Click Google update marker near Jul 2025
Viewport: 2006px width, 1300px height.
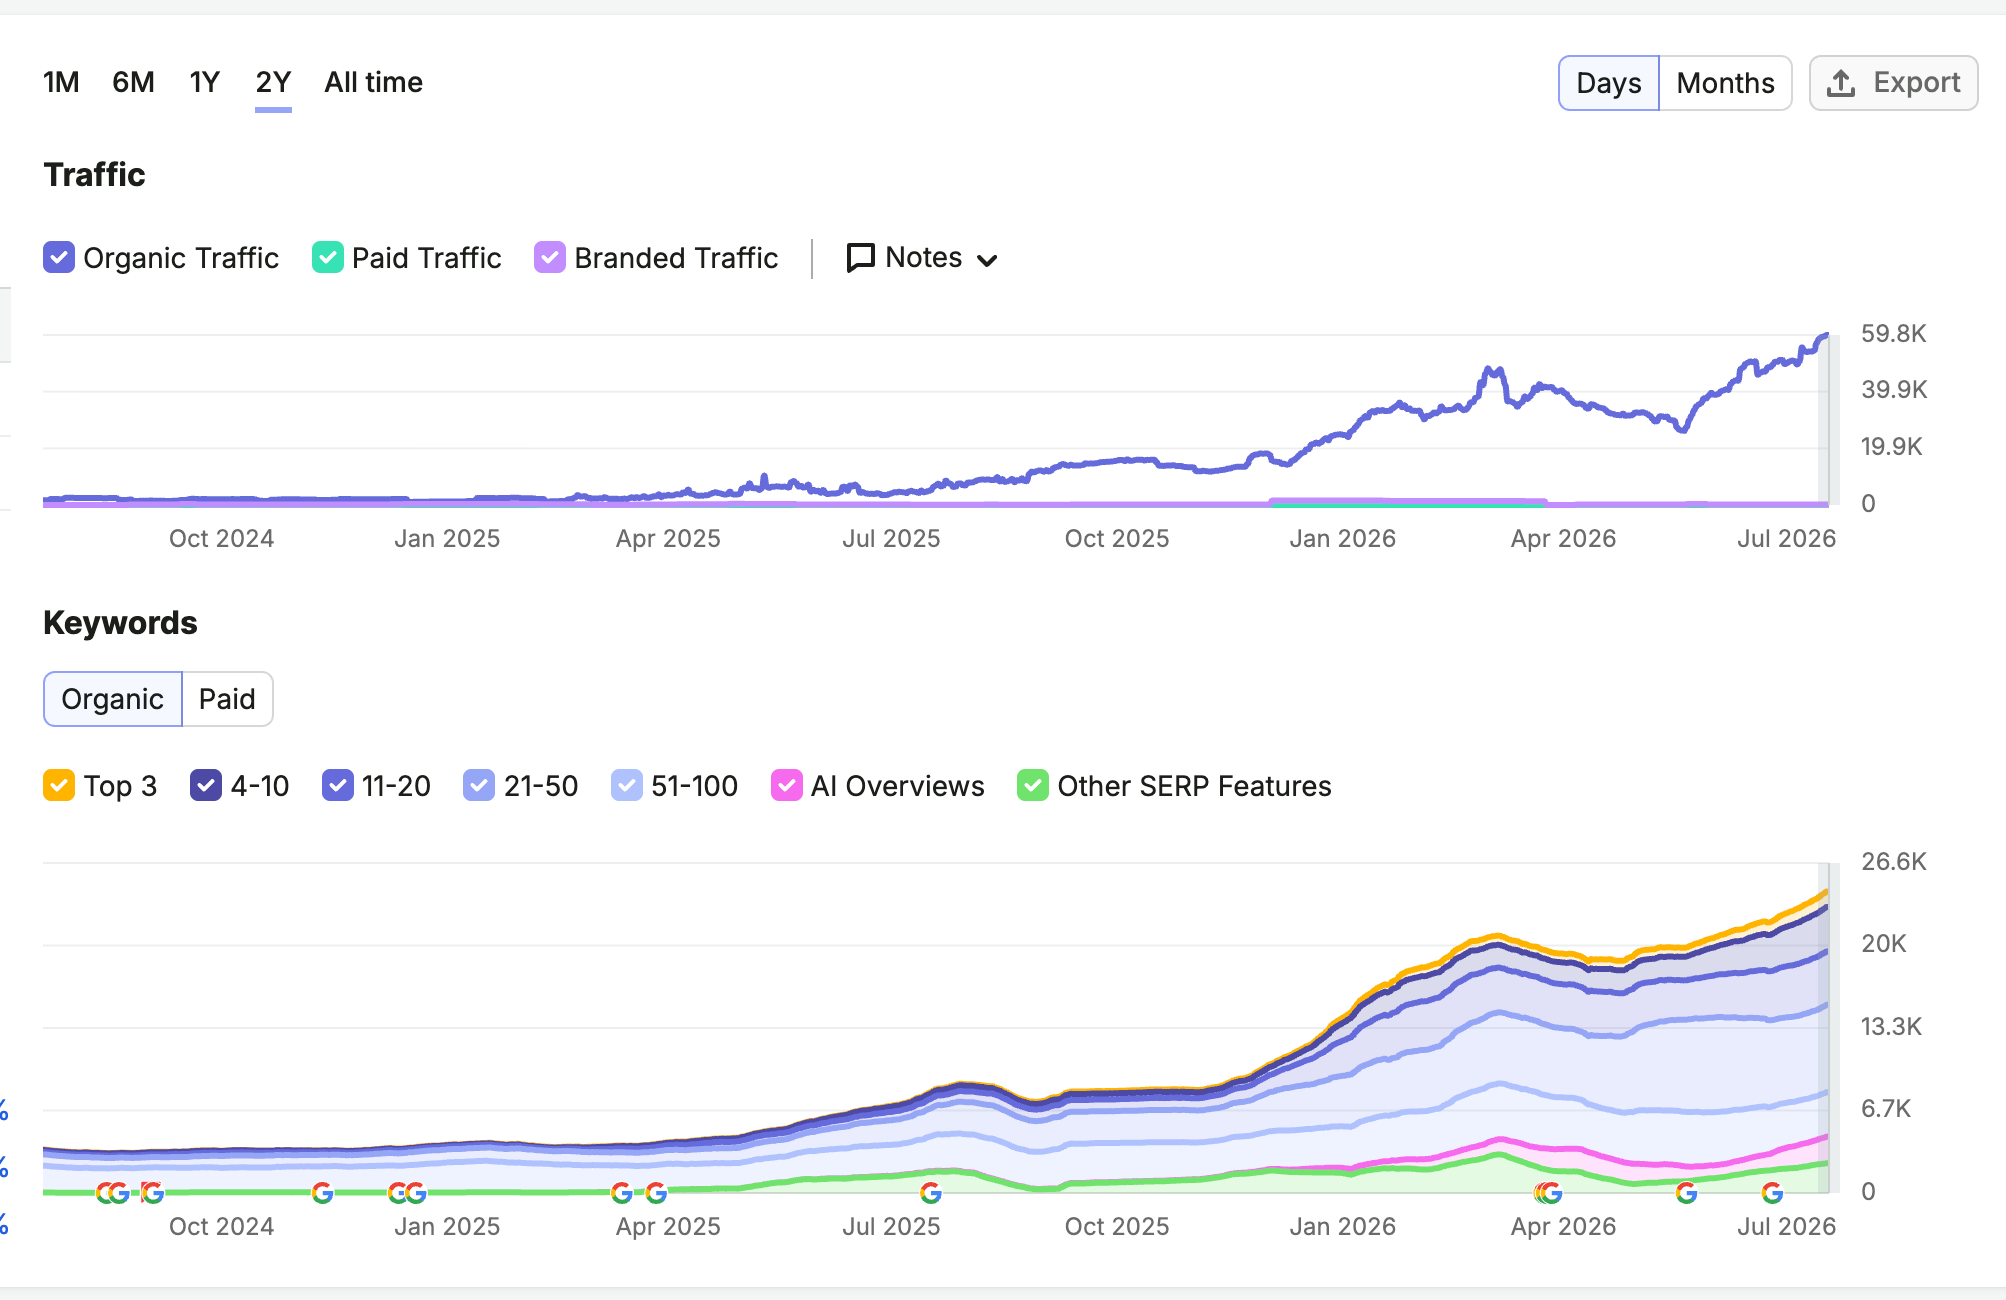pos(931,1192)
